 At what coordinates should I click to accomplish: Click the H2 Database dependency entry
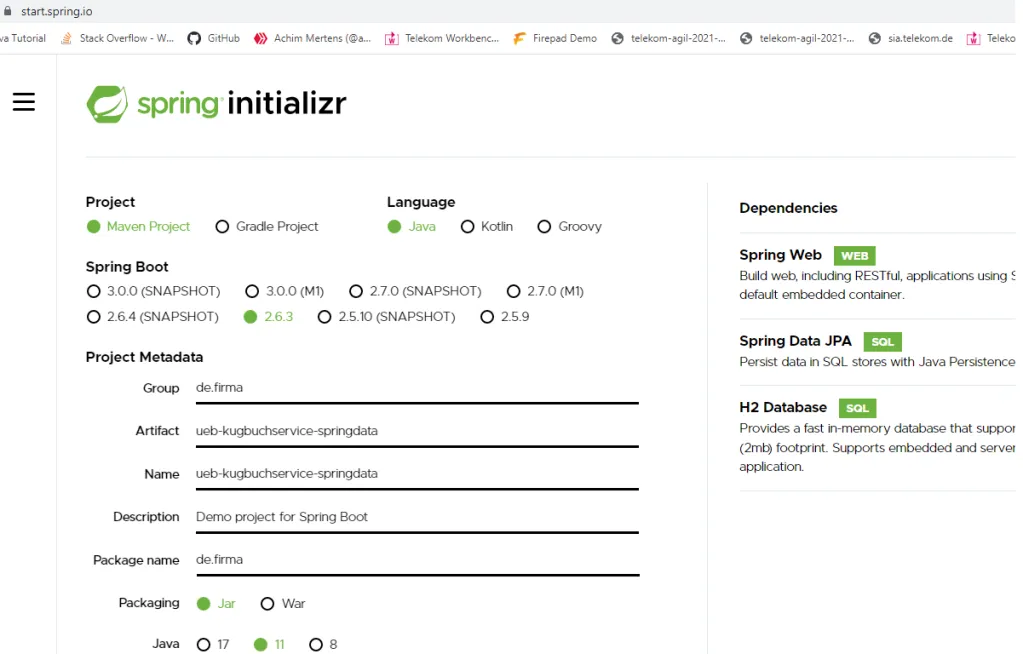pyautogui.click(x=878, y=437)
